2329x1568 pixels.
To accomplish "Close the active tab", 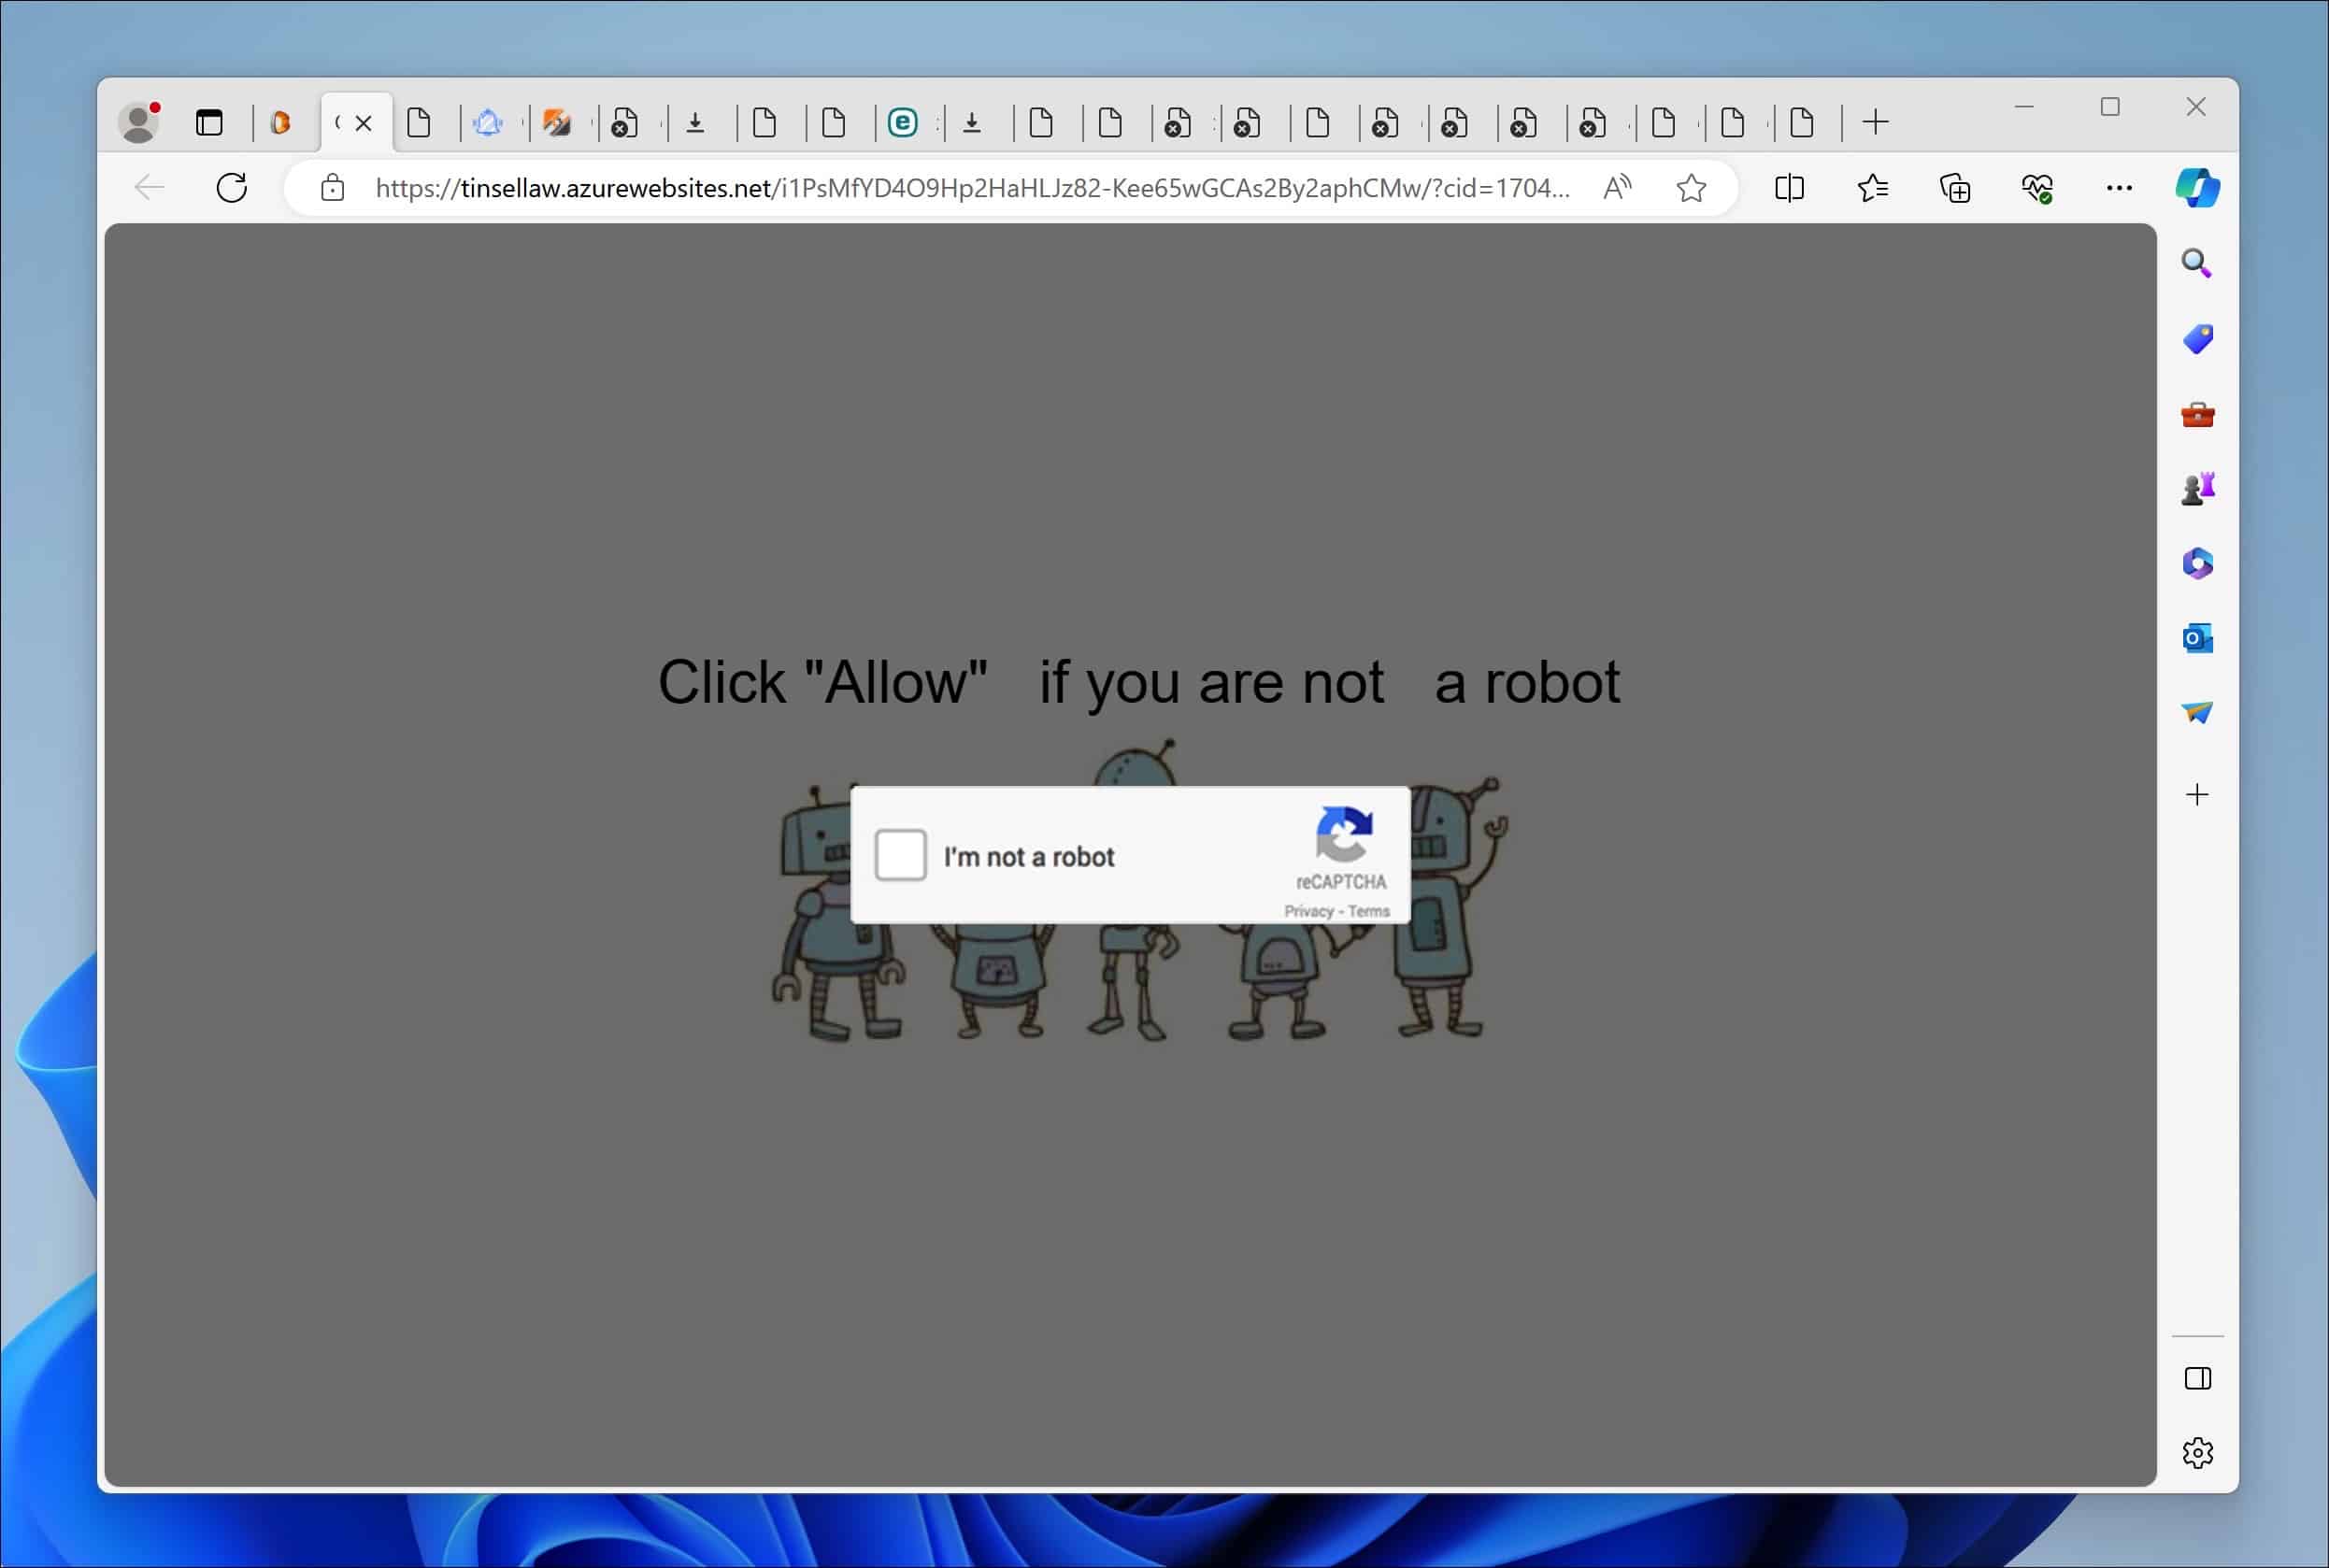I will (364, 123).
